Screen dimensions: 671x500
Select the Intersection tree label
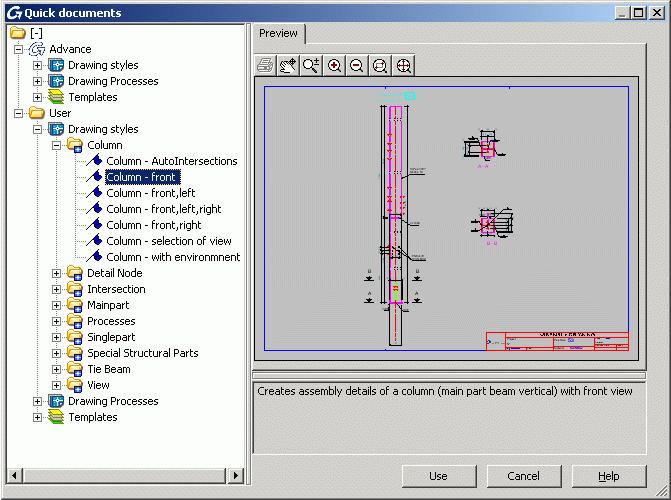coord(116,289)
